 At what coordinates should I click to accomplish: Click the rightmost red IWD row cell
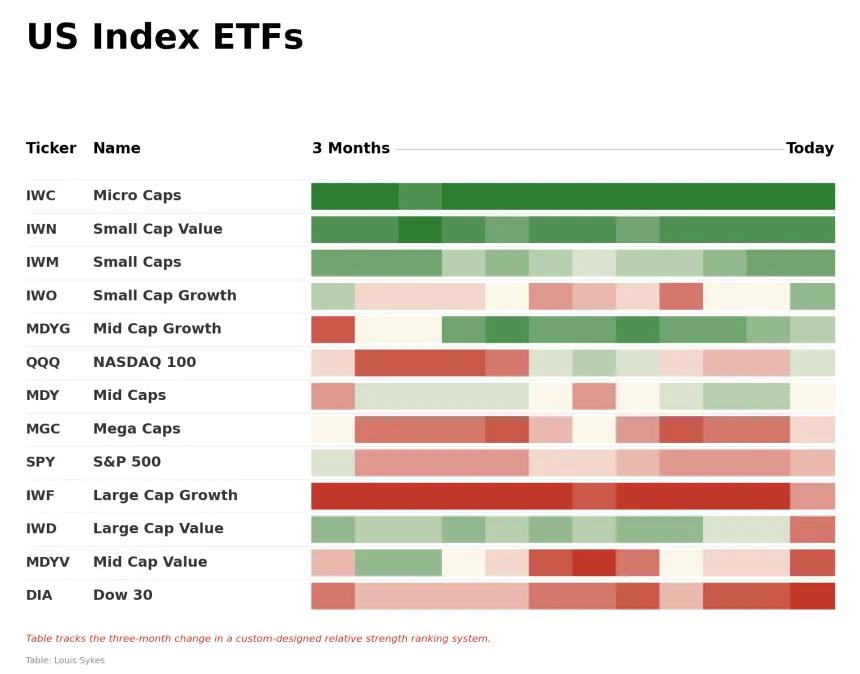(x=813, y=529)
